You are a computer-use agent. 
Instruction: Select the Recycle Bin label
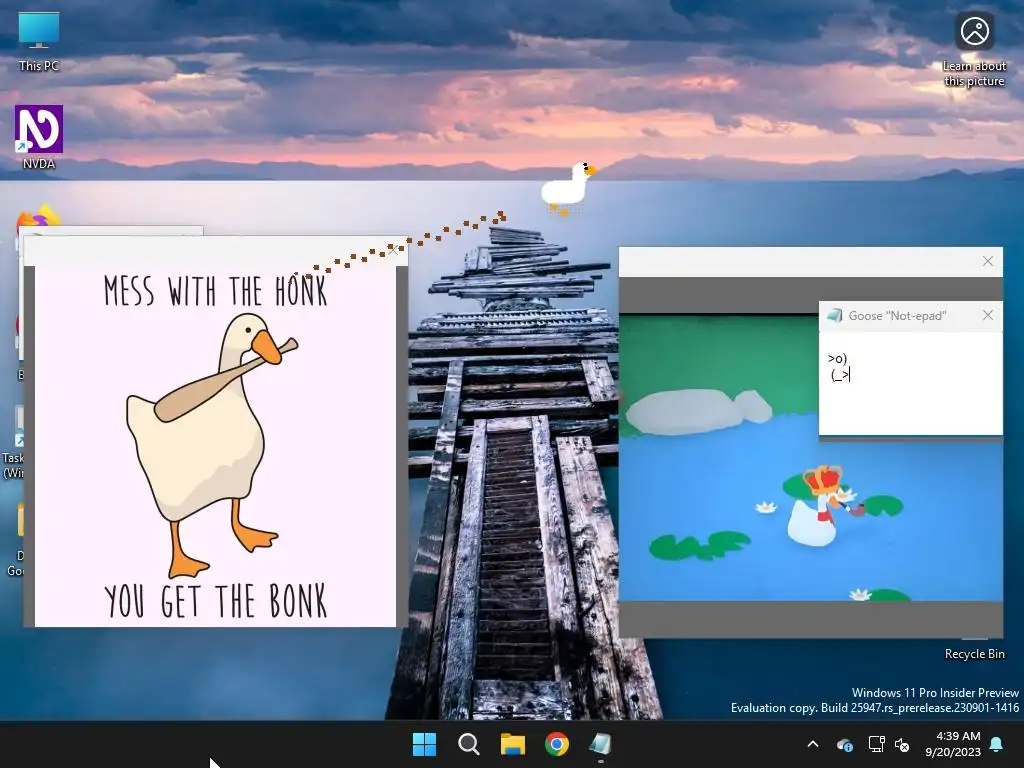(x=974, y=654)
